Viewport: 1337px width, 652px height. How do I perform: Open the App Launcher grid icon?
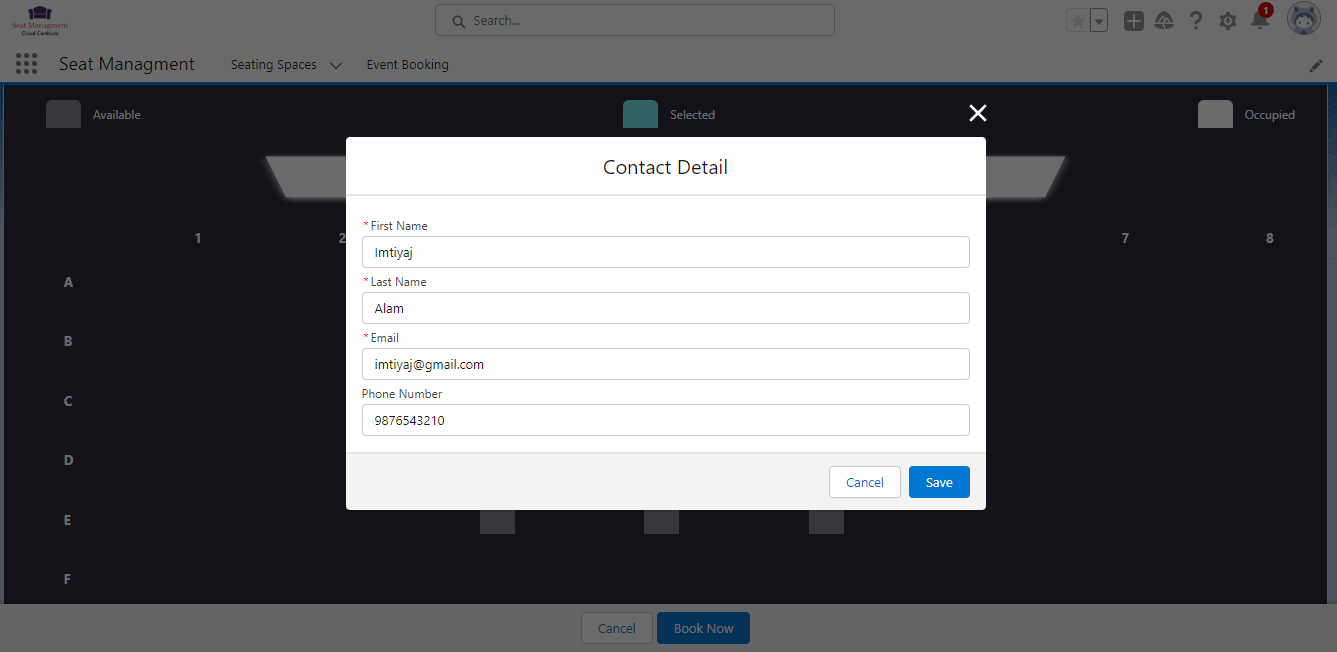tap(27, 64)
